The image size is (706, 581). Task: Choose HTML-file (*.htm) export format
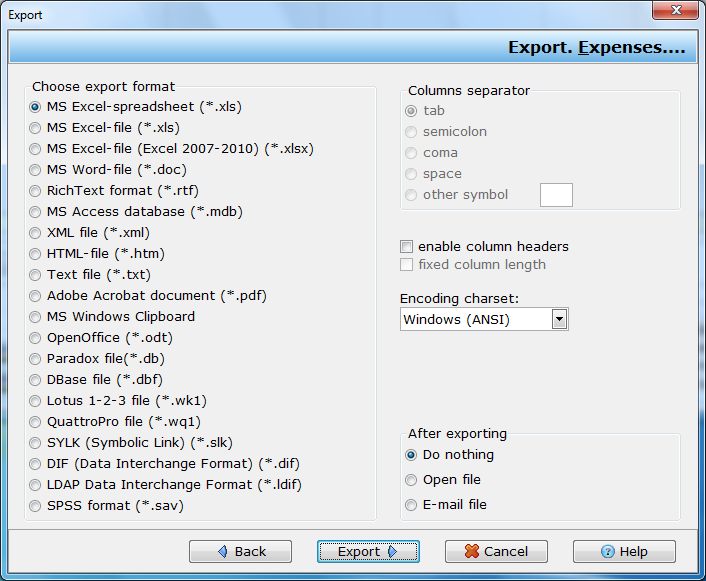[x=36, y=254]
